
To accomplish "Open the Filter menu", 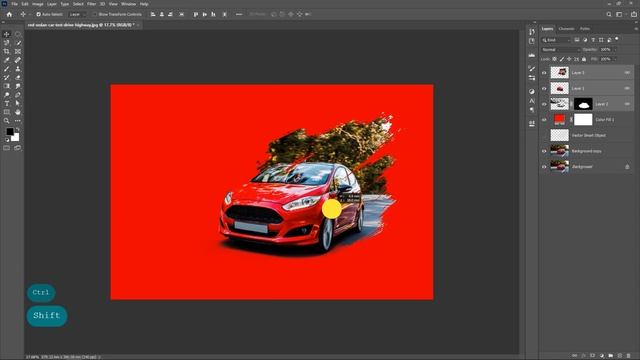I will pyautogui.click(x=91, y=4).
